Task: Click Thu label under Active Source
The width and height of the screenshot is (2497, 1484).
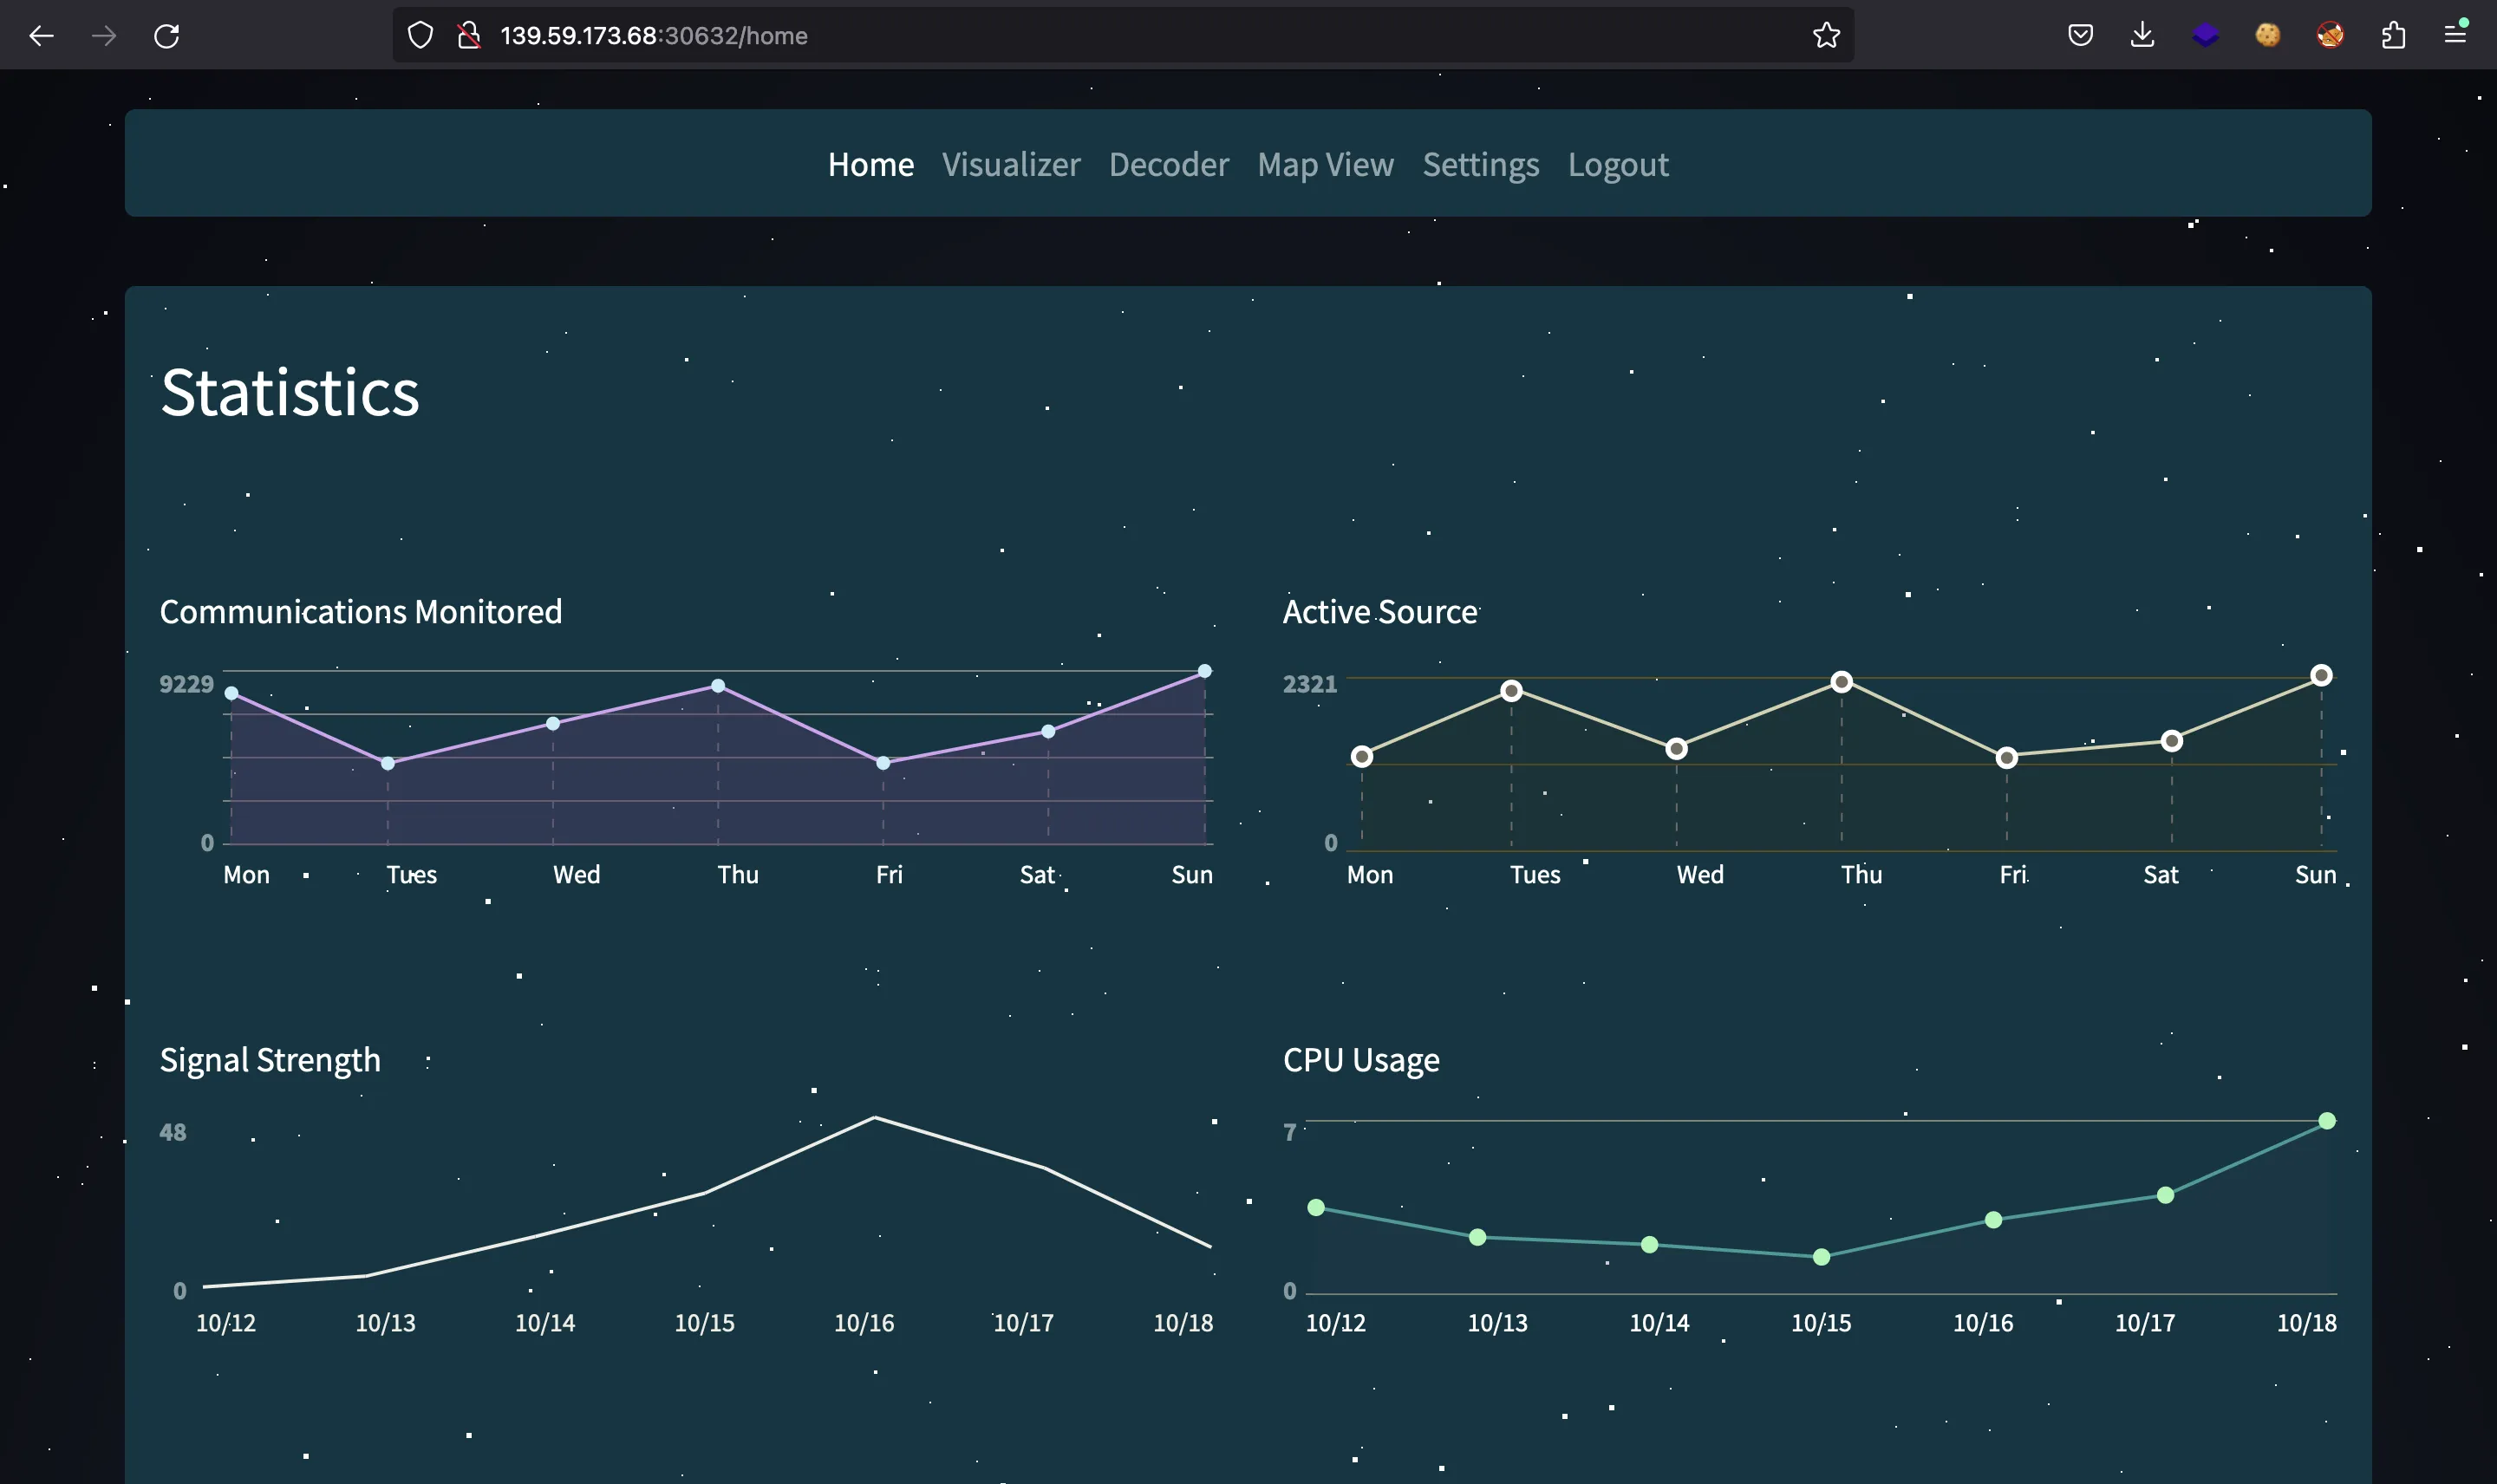Action: click(1861, 875)
